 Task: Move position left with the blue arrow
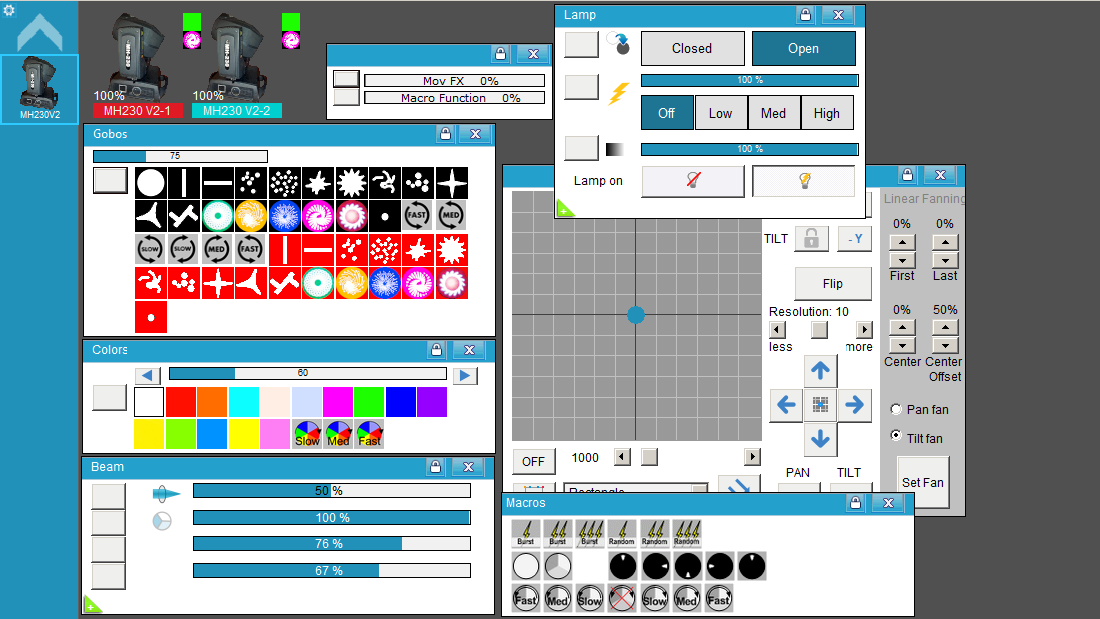pos(786,405)
